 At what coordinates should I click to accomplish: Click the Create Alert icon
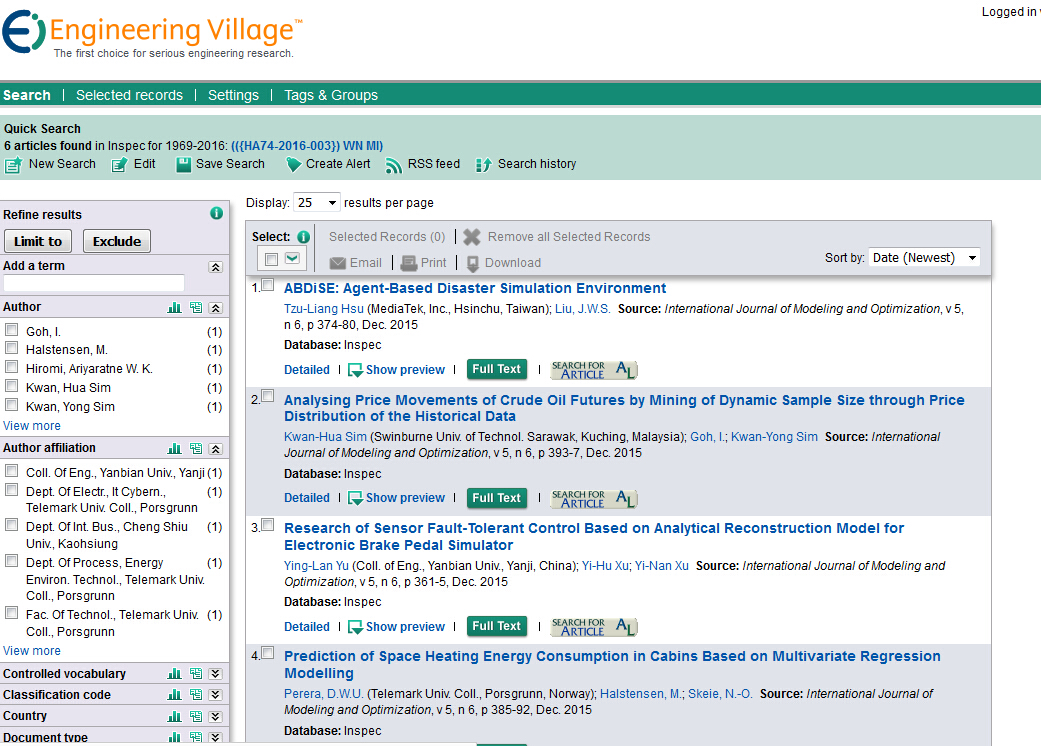tap(293, 165)
